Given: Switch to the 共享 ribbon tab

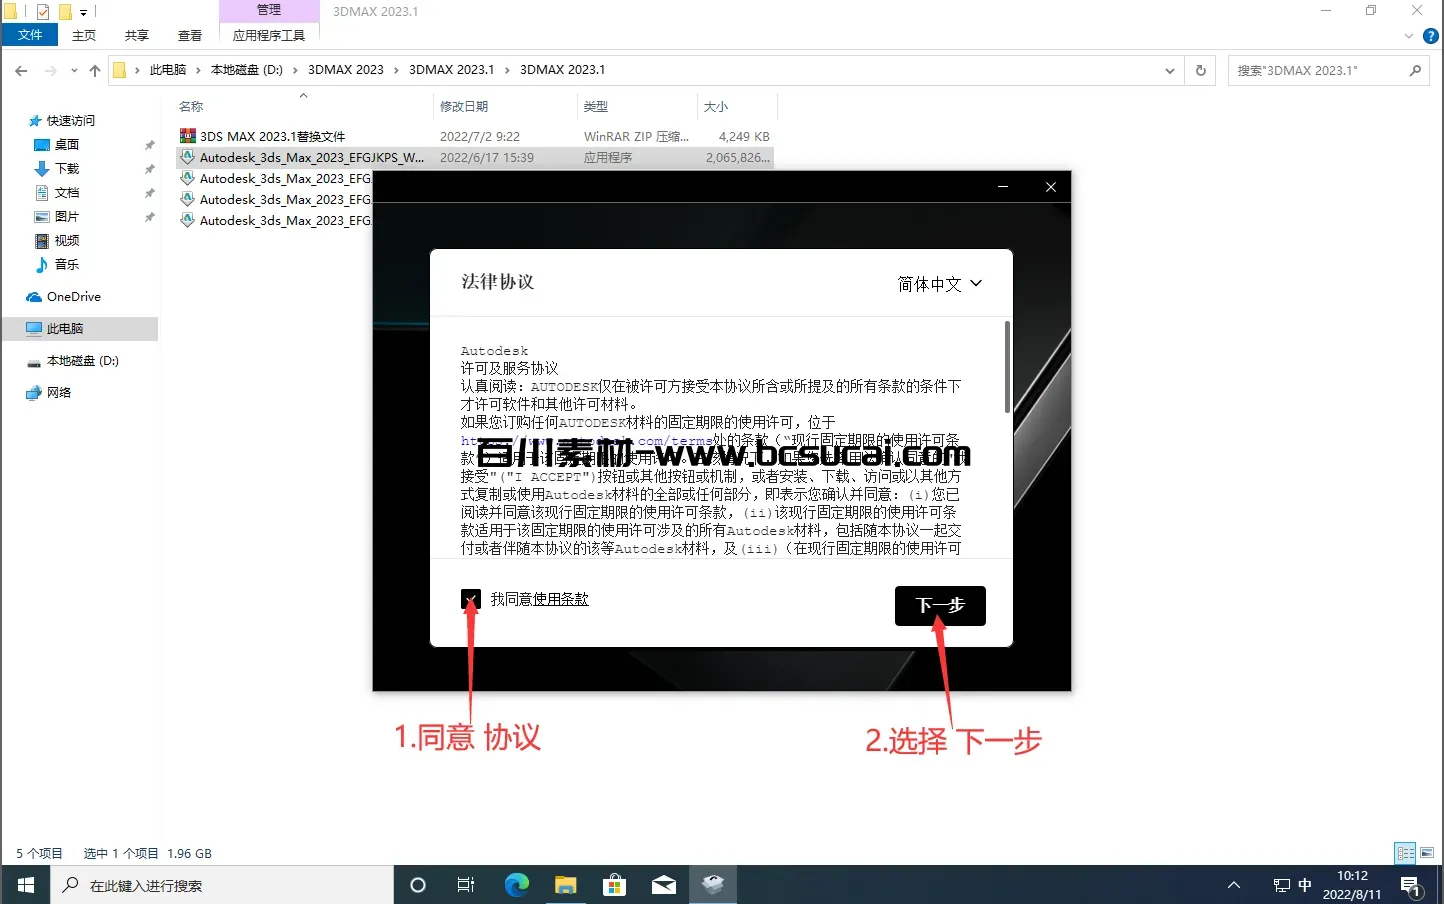Looking at the screenshot, I should pos(137,35).
